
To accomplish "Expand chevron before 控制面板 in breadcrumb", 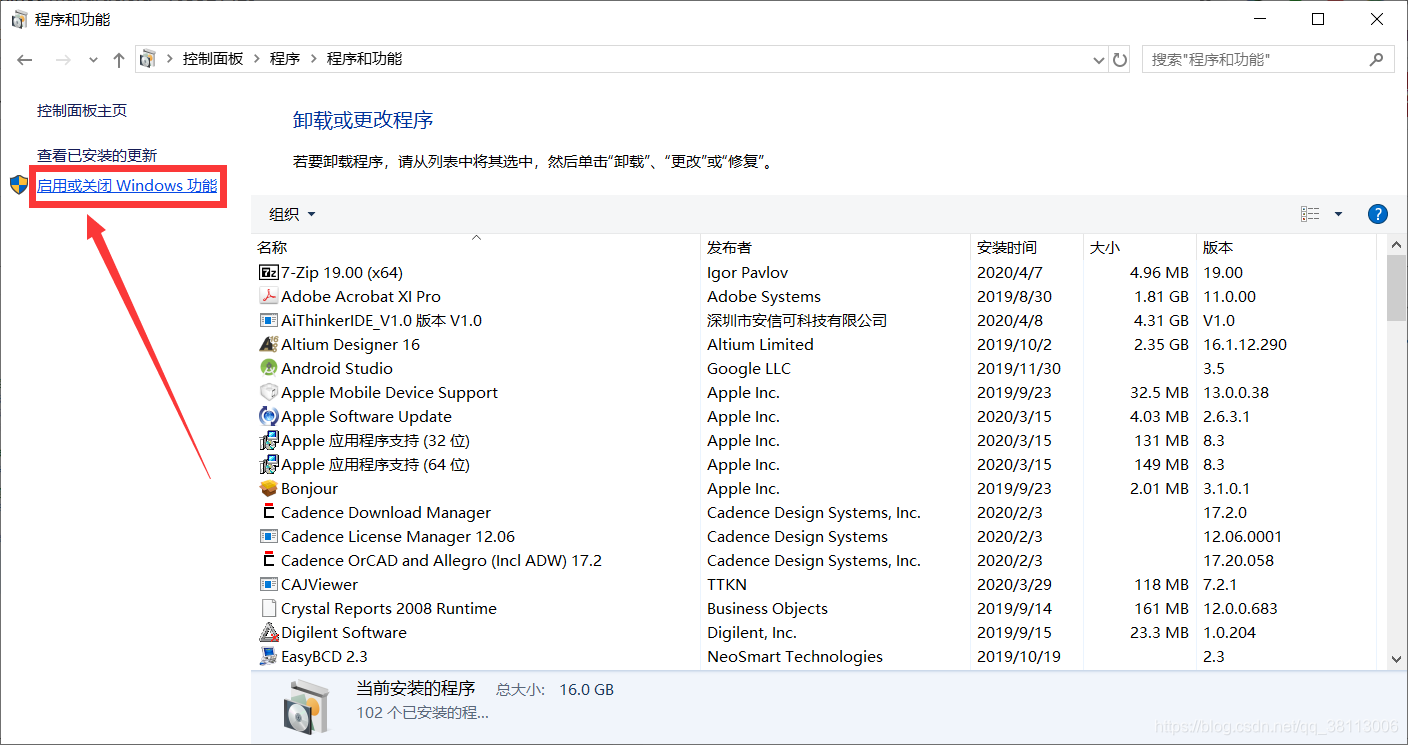I will click(x=170, y=59).
